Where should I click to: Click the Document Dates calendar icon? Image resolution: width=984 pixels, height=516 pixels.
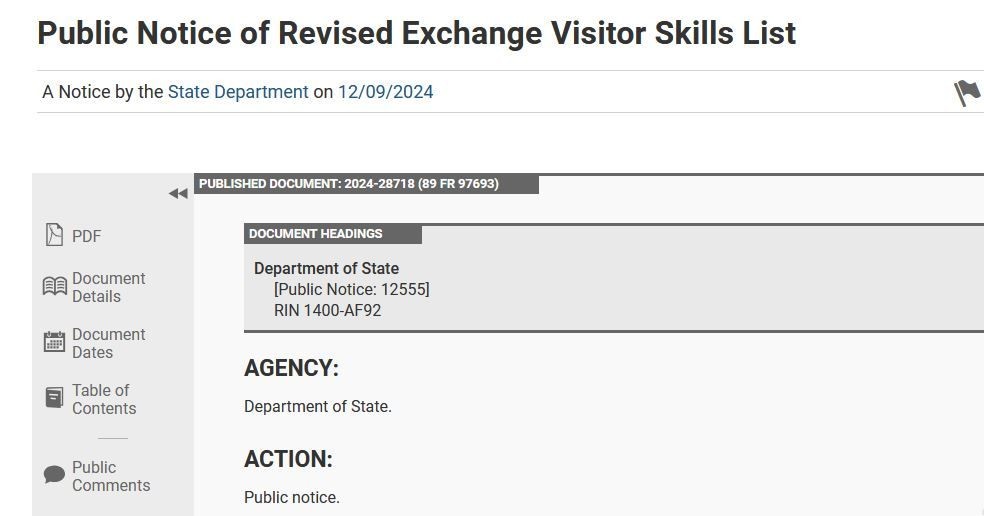[54, 342]
